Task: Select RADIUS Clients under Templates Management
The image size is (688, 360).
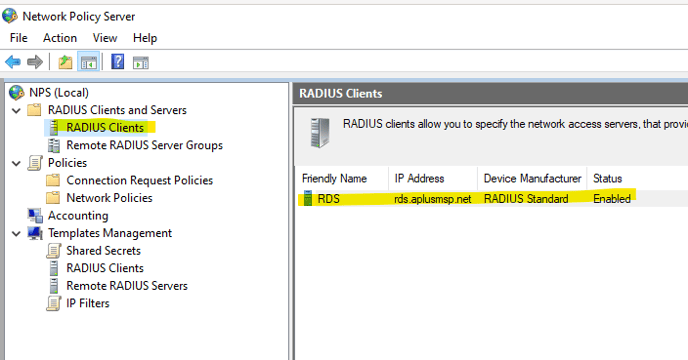Action: coord(105,268)
